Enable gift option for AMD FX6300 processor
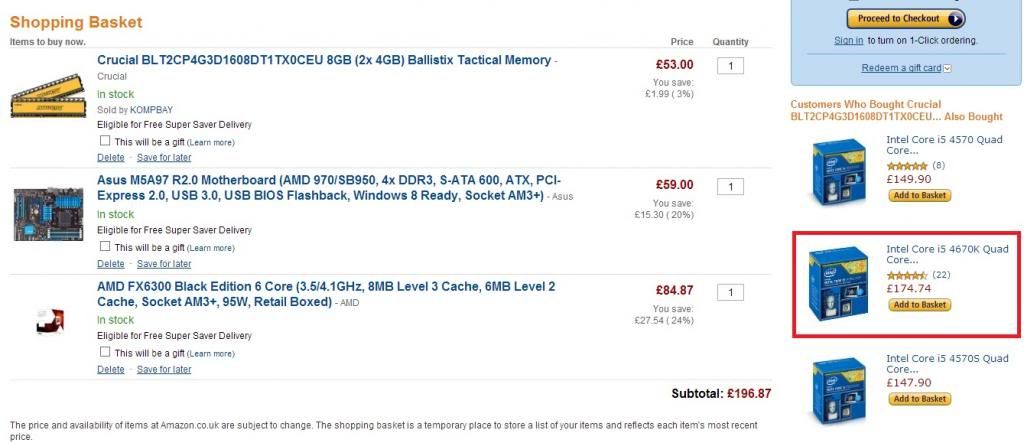Image resolution: width=1024 pixels, height=442 pixels. click(x=105, y=353)
